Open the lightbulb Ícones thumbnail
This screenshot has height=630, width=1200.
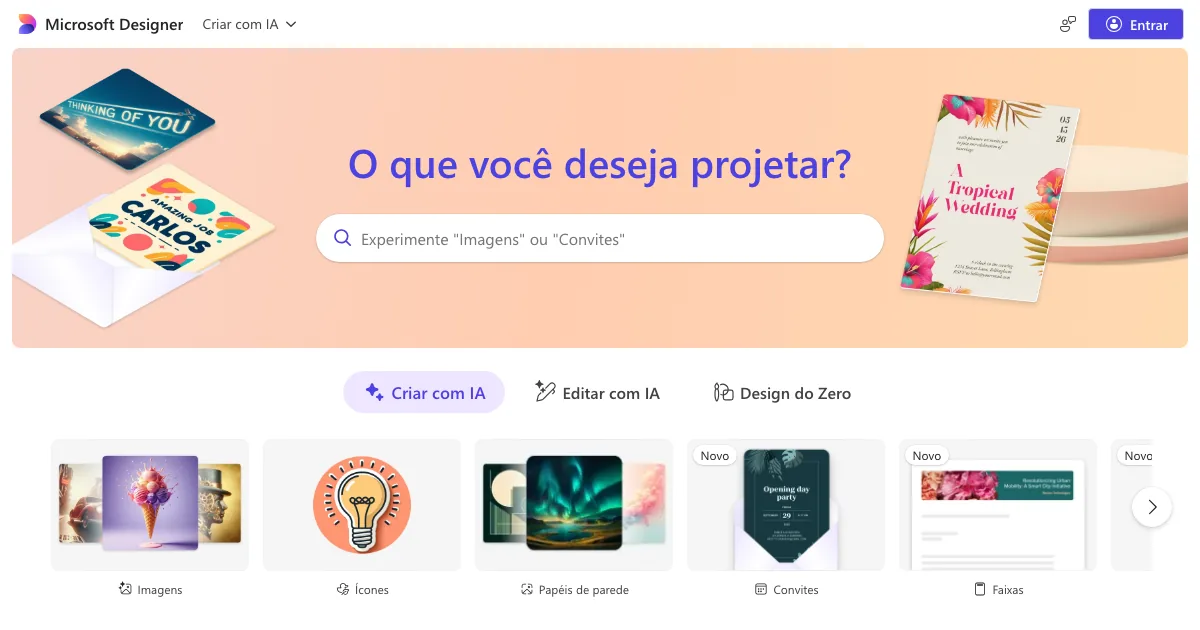(x=362, y=505)
